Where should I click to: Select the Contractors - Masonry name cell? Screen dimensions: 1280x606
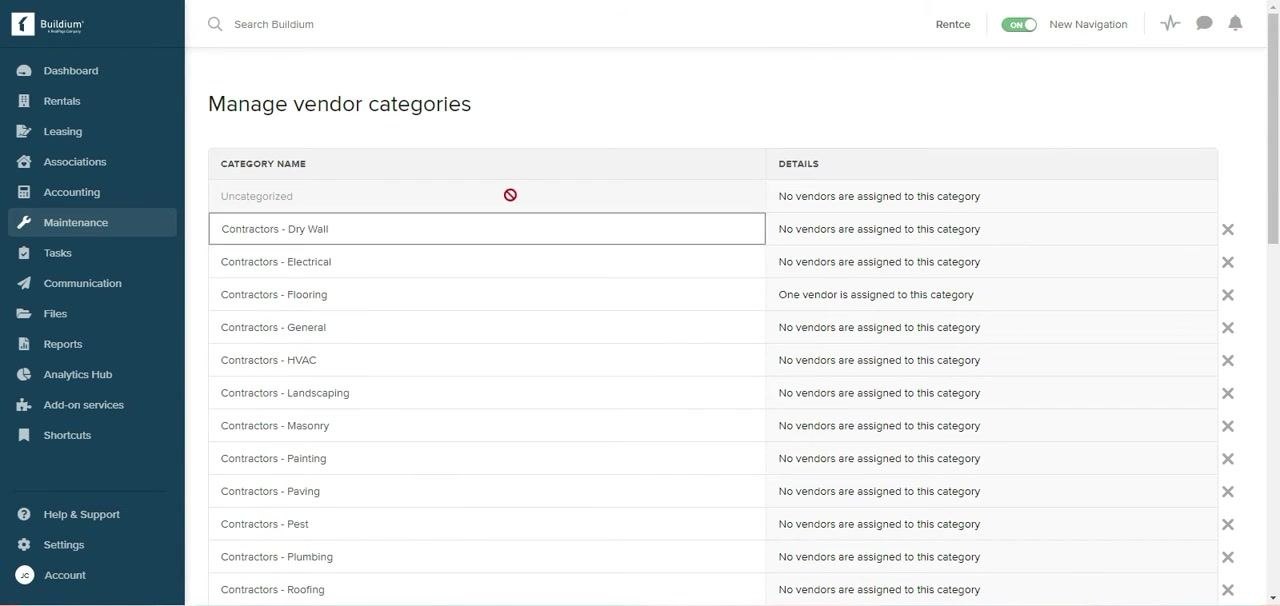(x=487, y=426)
